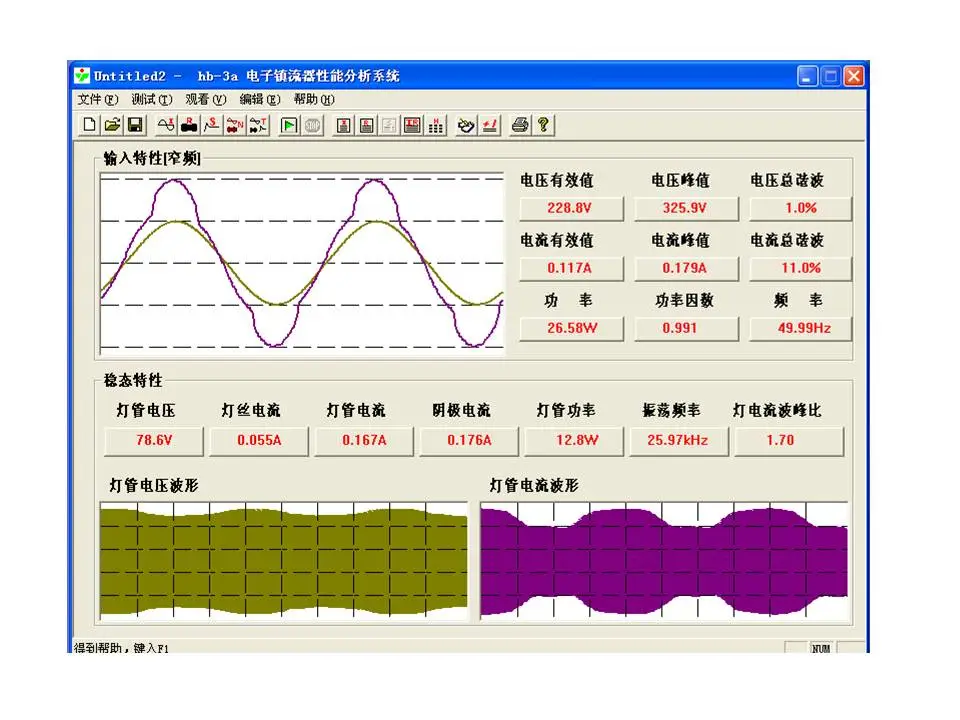This screenshot has height=720, width=960.
Task: Open a file with the folder icon
Action: [x=112, y=125]
